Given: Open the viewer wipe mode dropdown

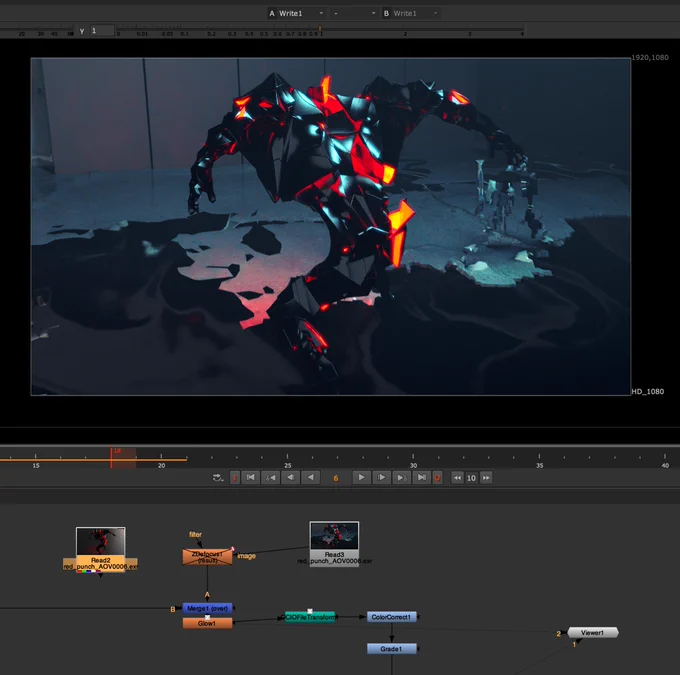Looking at the screenshot, I should click(354, 13).
